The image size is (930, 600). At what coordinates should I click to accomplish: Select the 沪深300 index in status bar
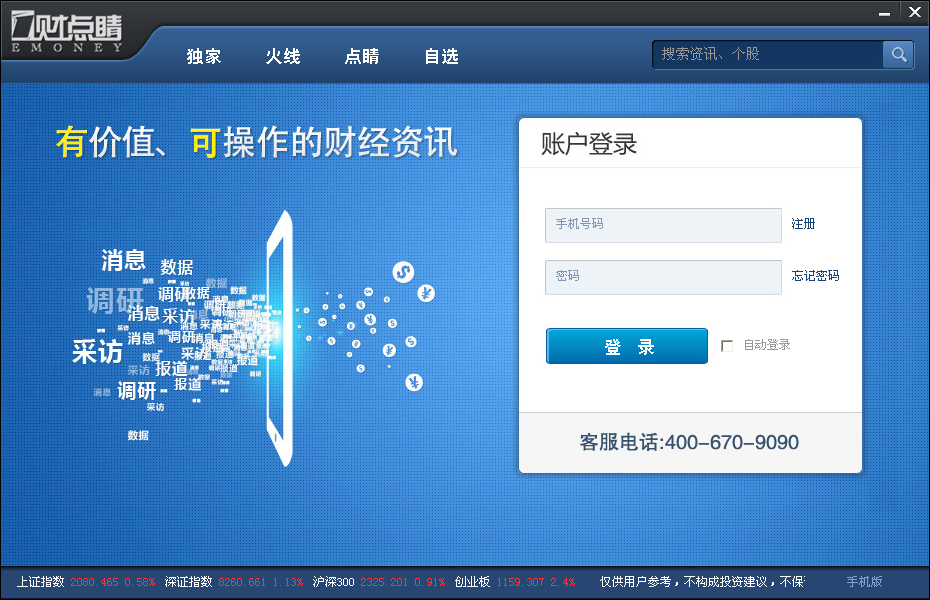click(x=331, y=582)
